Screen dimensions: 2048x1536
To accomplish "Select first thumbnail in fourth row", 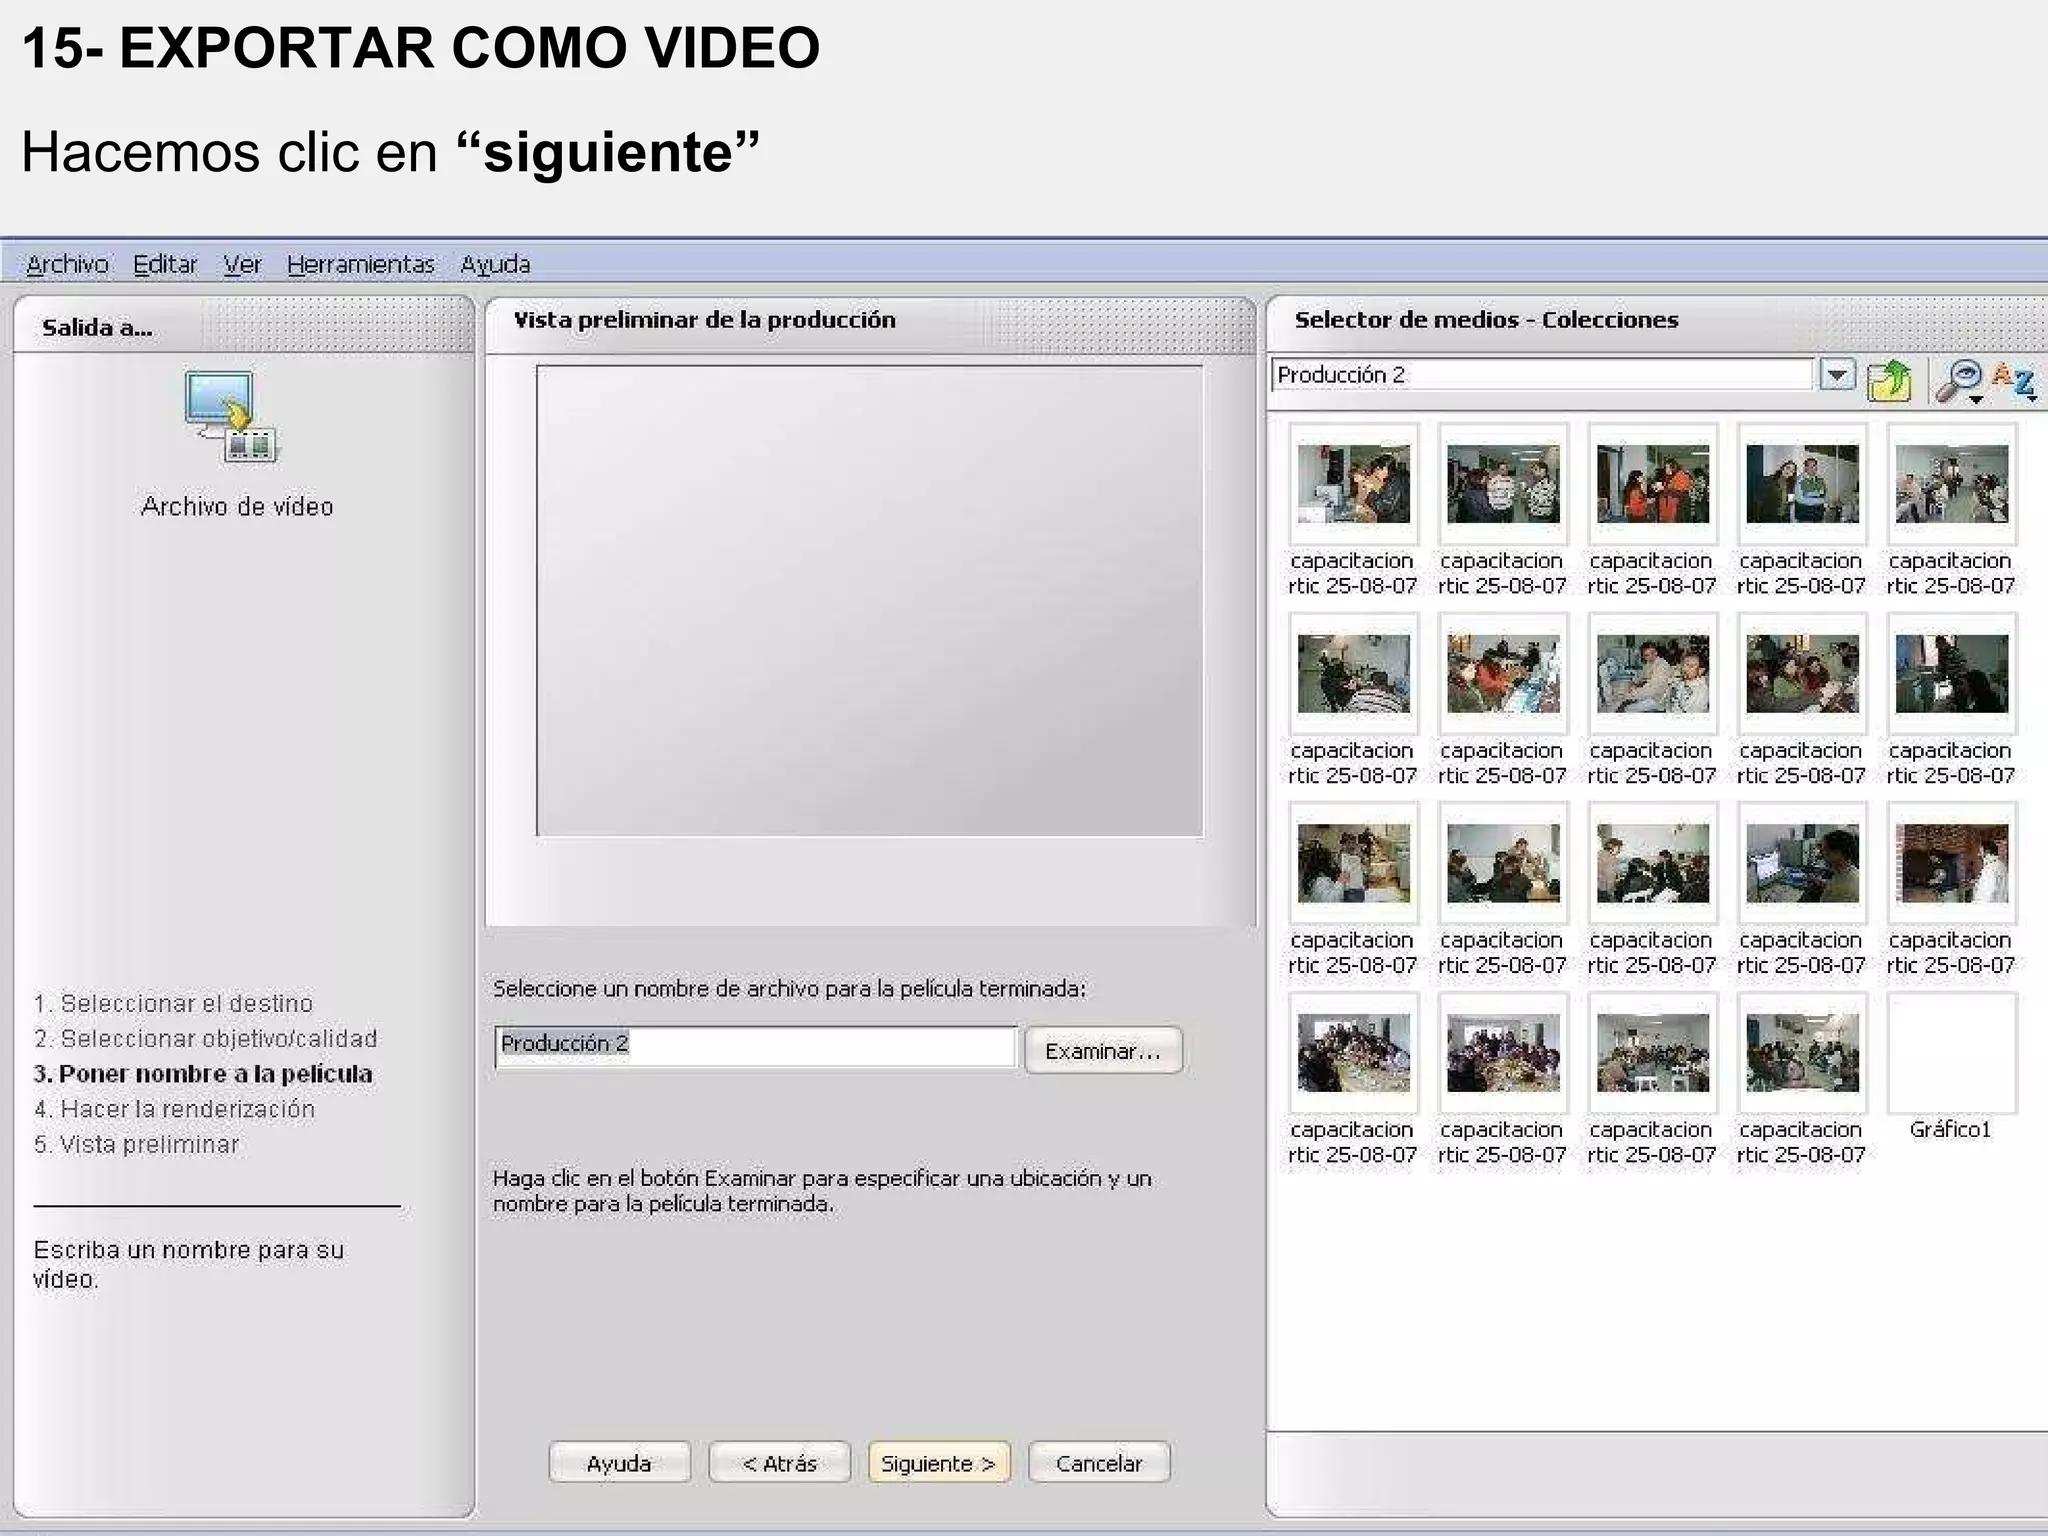I will click(x=1353, y=1053).
